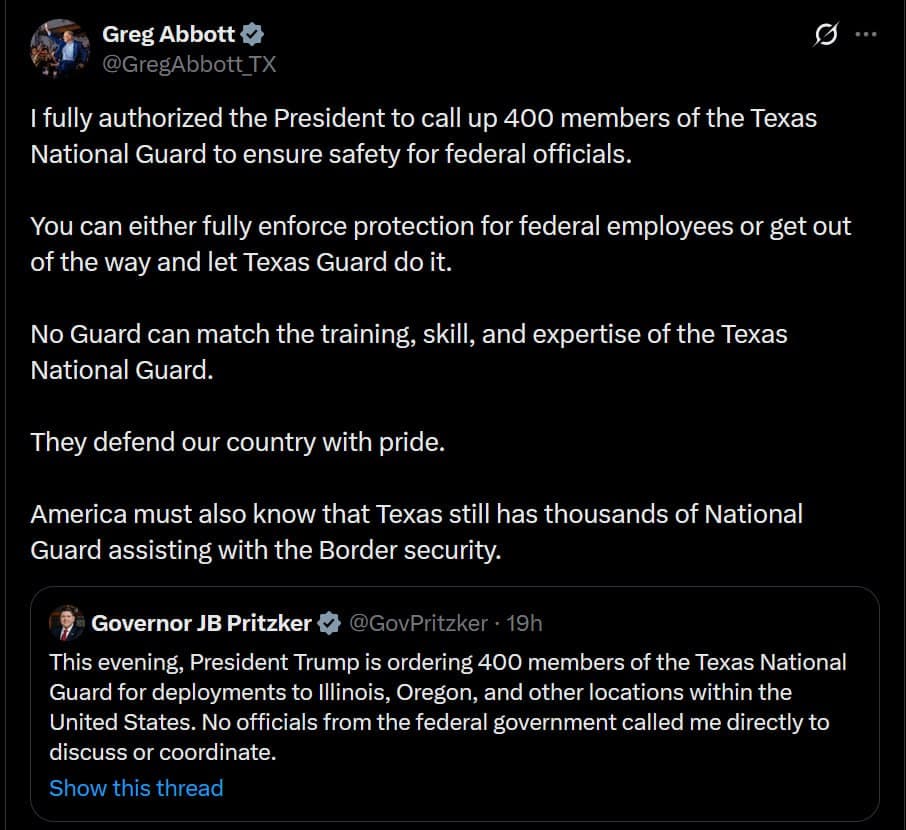Viewport: 906px width, 830px height.
Task: Click Greg Abbott's blue verified checkmark
Action: [252, 32]
